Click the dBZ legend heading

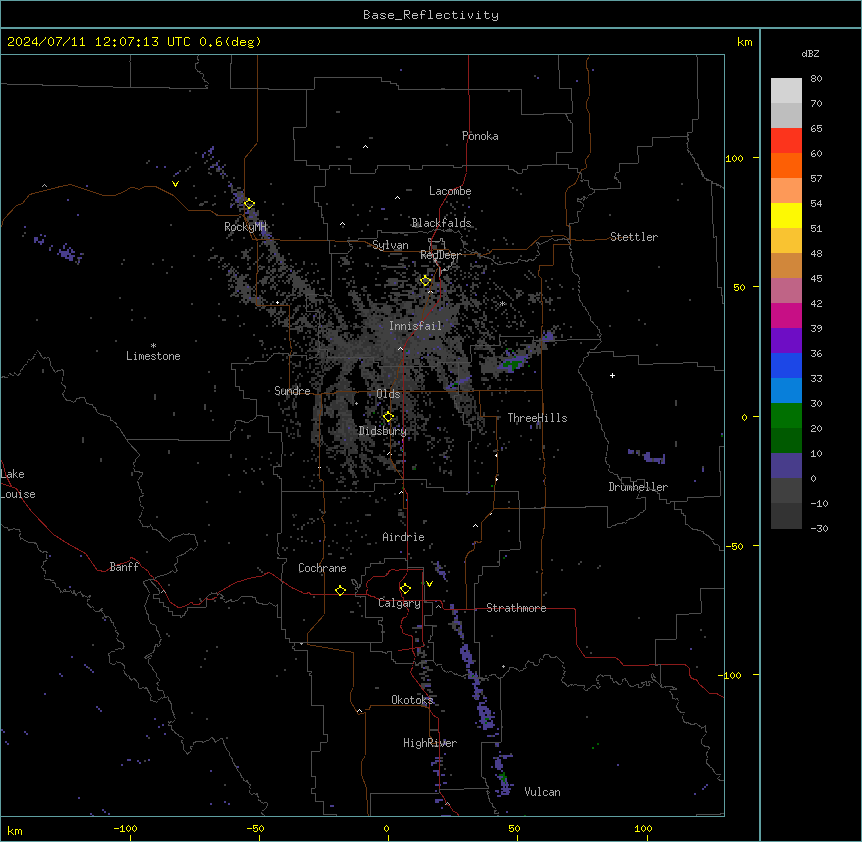pos(810,54)
